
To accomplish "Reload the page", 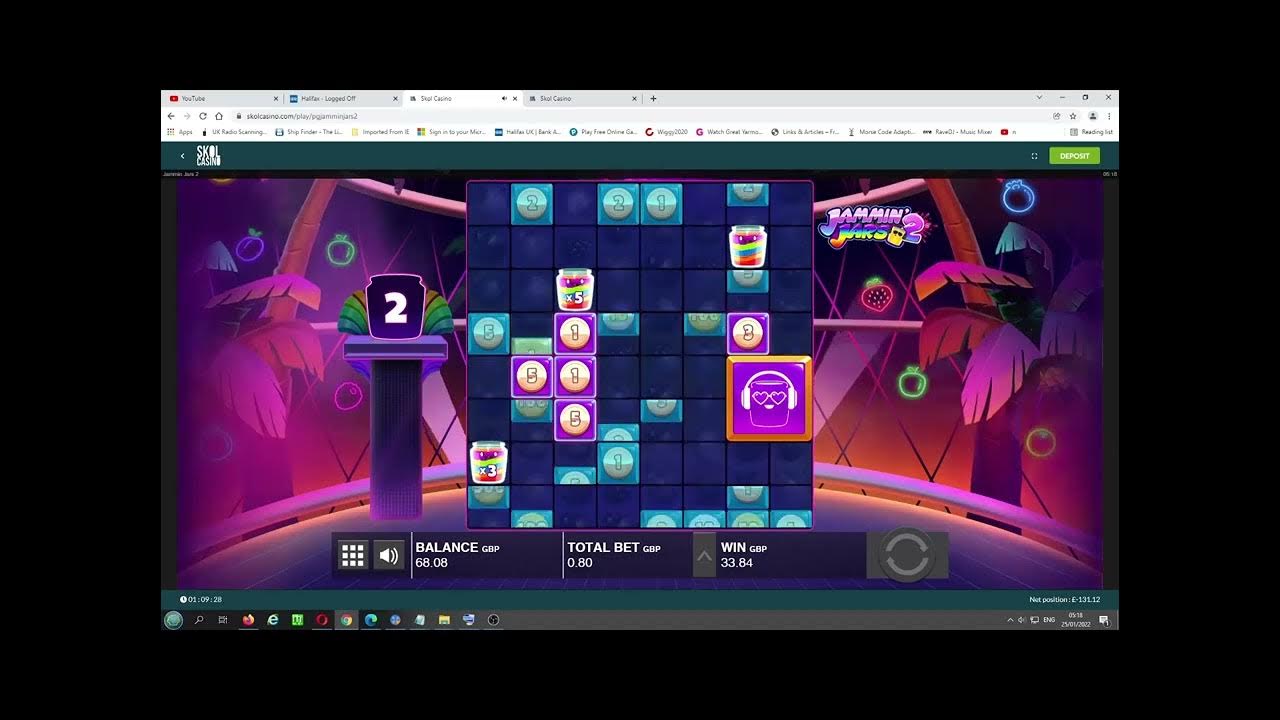I will click(203, 116).
